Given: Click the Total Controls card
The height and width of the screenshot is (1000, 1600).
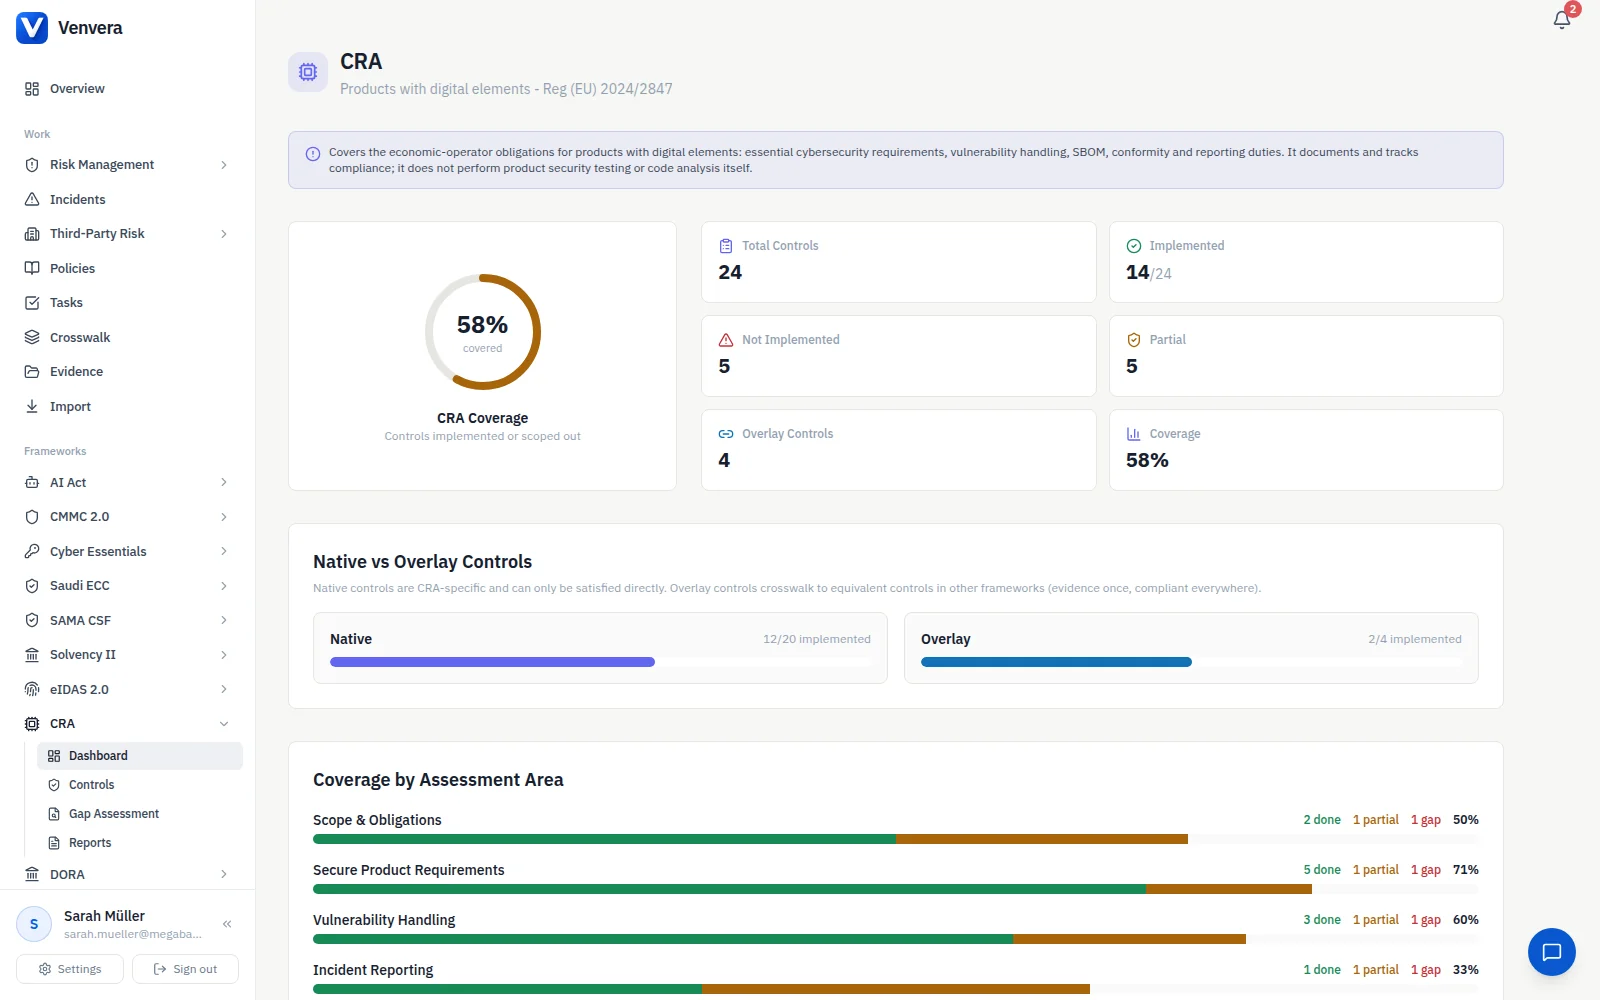Looking at the screenshot, I should [899, 262].
